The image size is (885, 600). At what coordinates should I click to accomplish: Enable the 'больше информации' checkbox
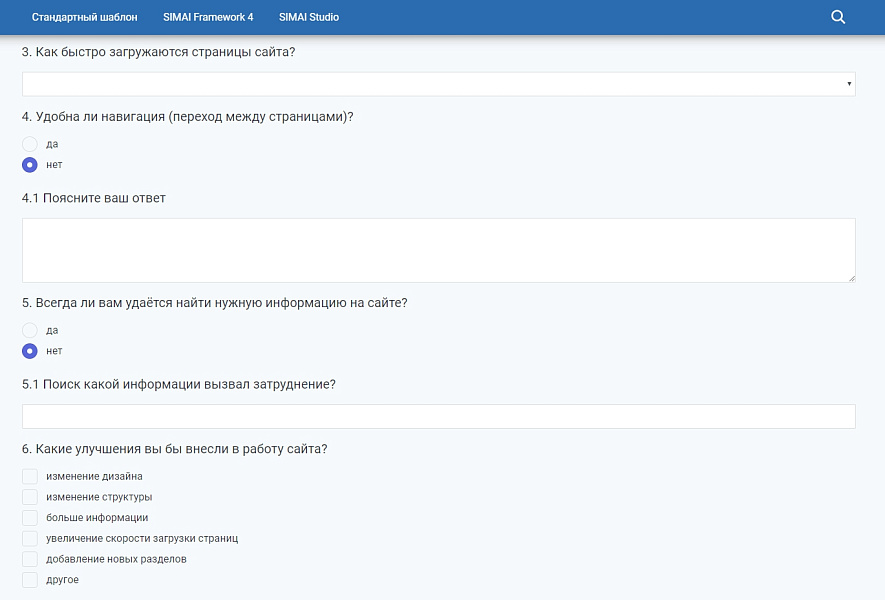tap(30, 518)
